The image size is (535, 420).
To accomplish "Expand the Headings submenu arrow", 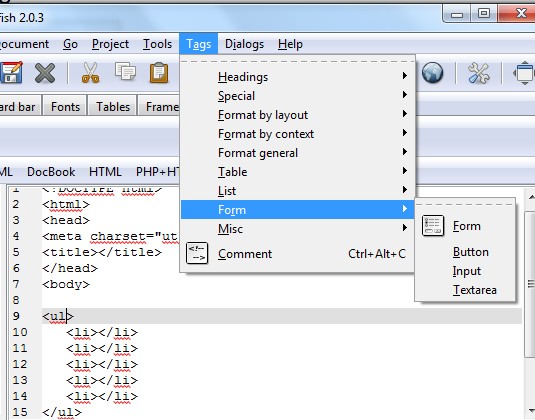I will coord(405,75).
